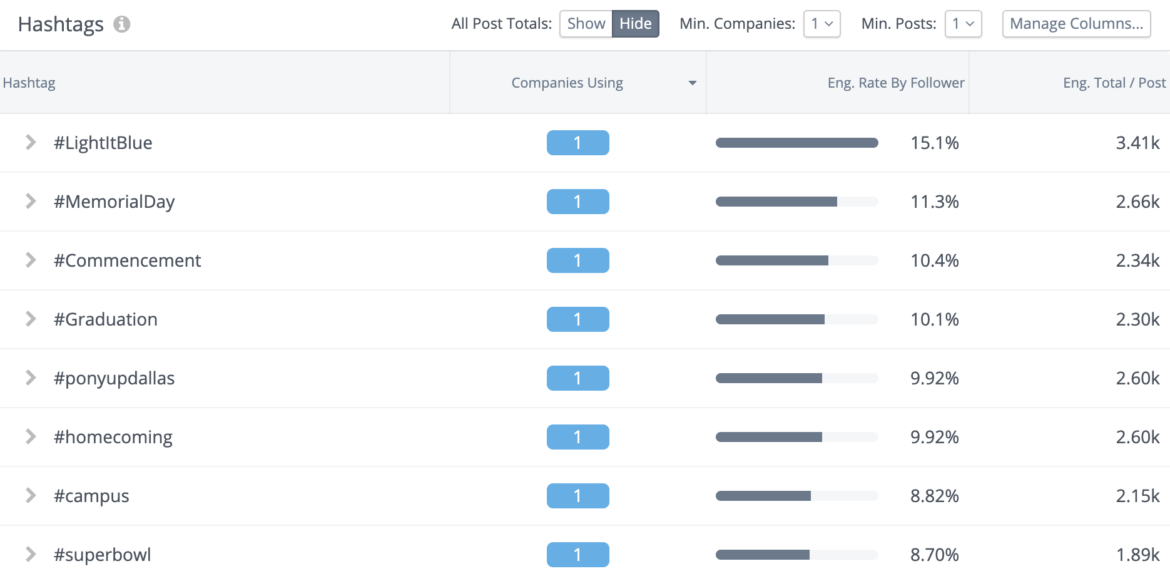The width and height of the screenshot is (1170, 581).
Task: Open the Manage Columns dialog
Action: [x=1076, y=23]
